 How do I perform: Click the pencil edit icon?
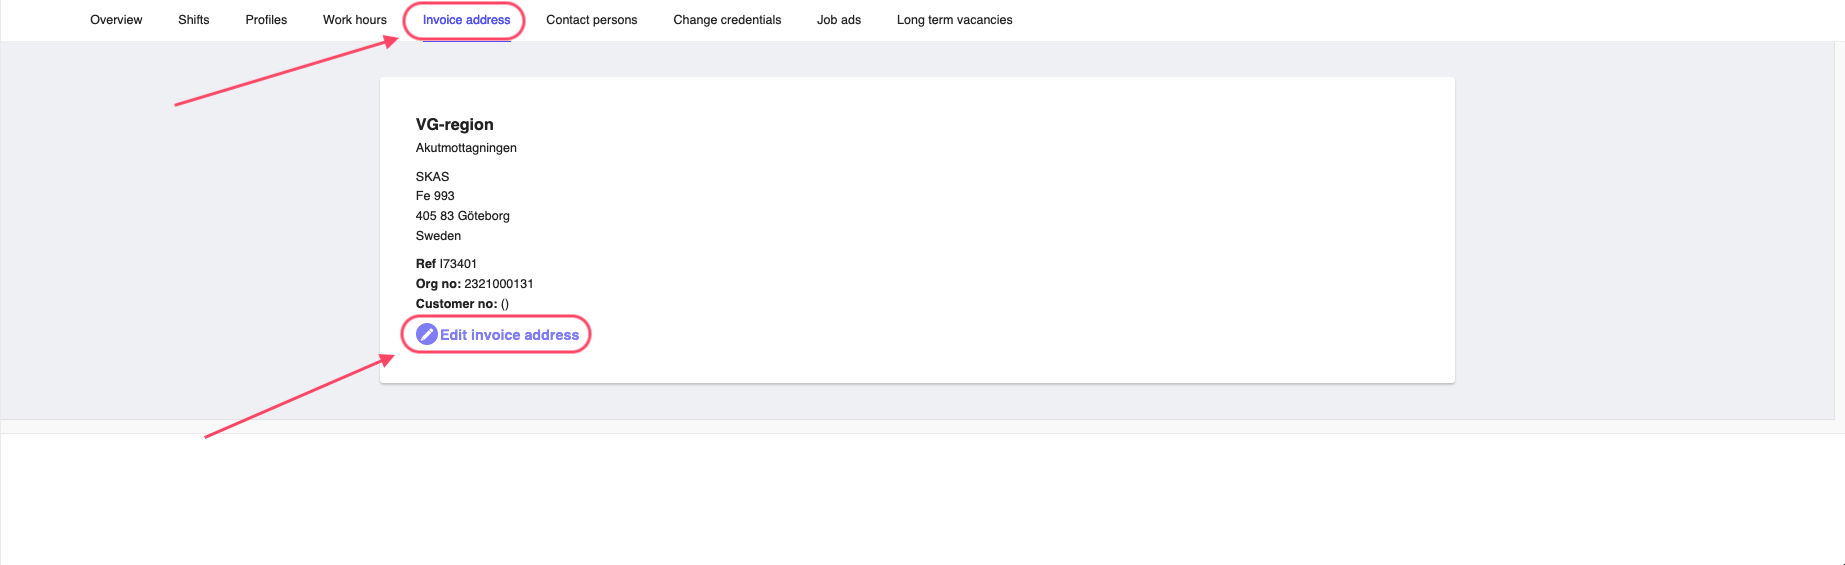[x=427, y=334]
